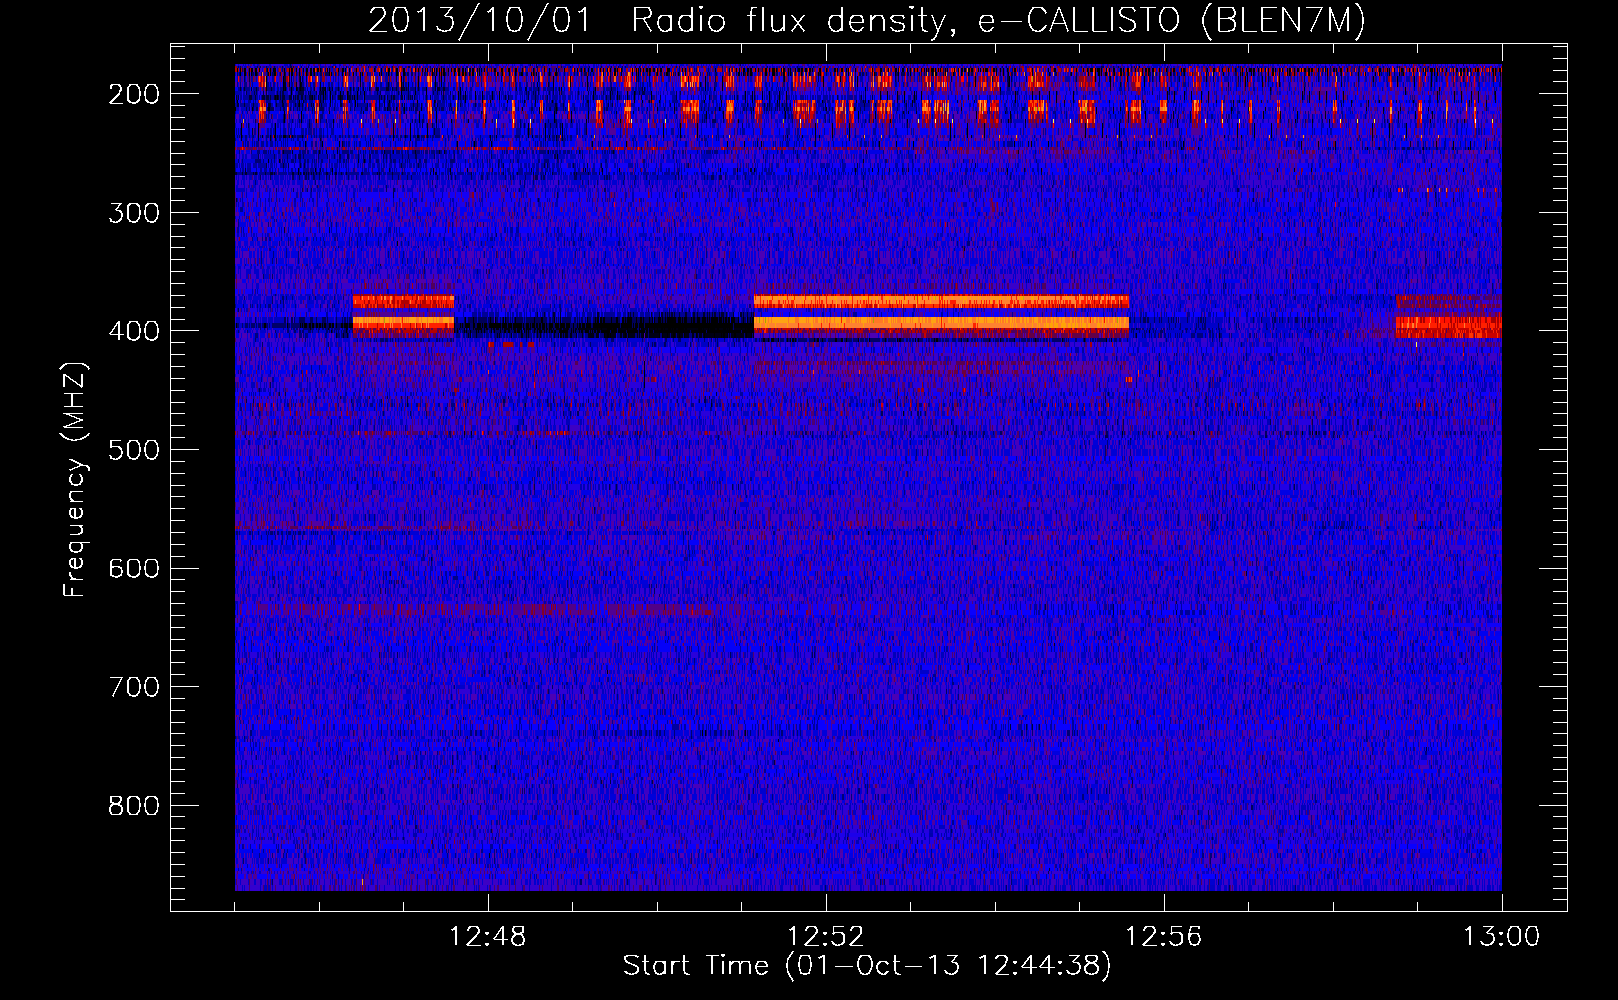Viewport: 1618px width, 1000px height.
Task: Click the 600 frequency tick label
Action: 133,568
